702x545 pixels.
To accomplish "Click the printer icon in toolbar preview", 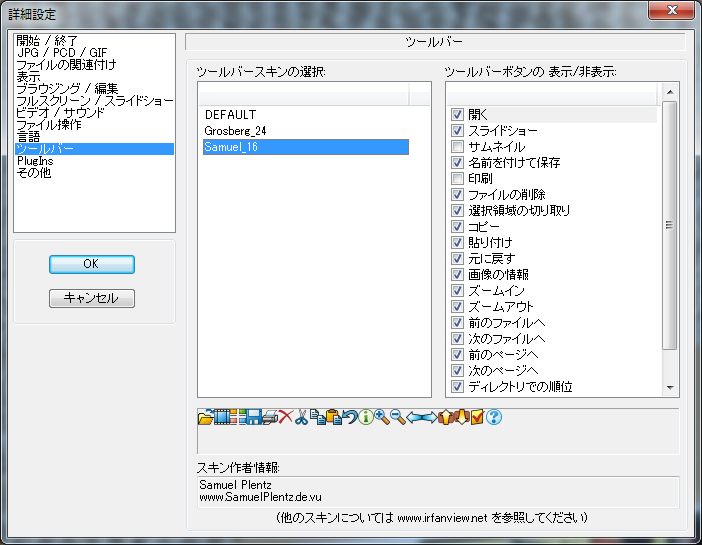I will pyautogui.click(x=270, y=417).
